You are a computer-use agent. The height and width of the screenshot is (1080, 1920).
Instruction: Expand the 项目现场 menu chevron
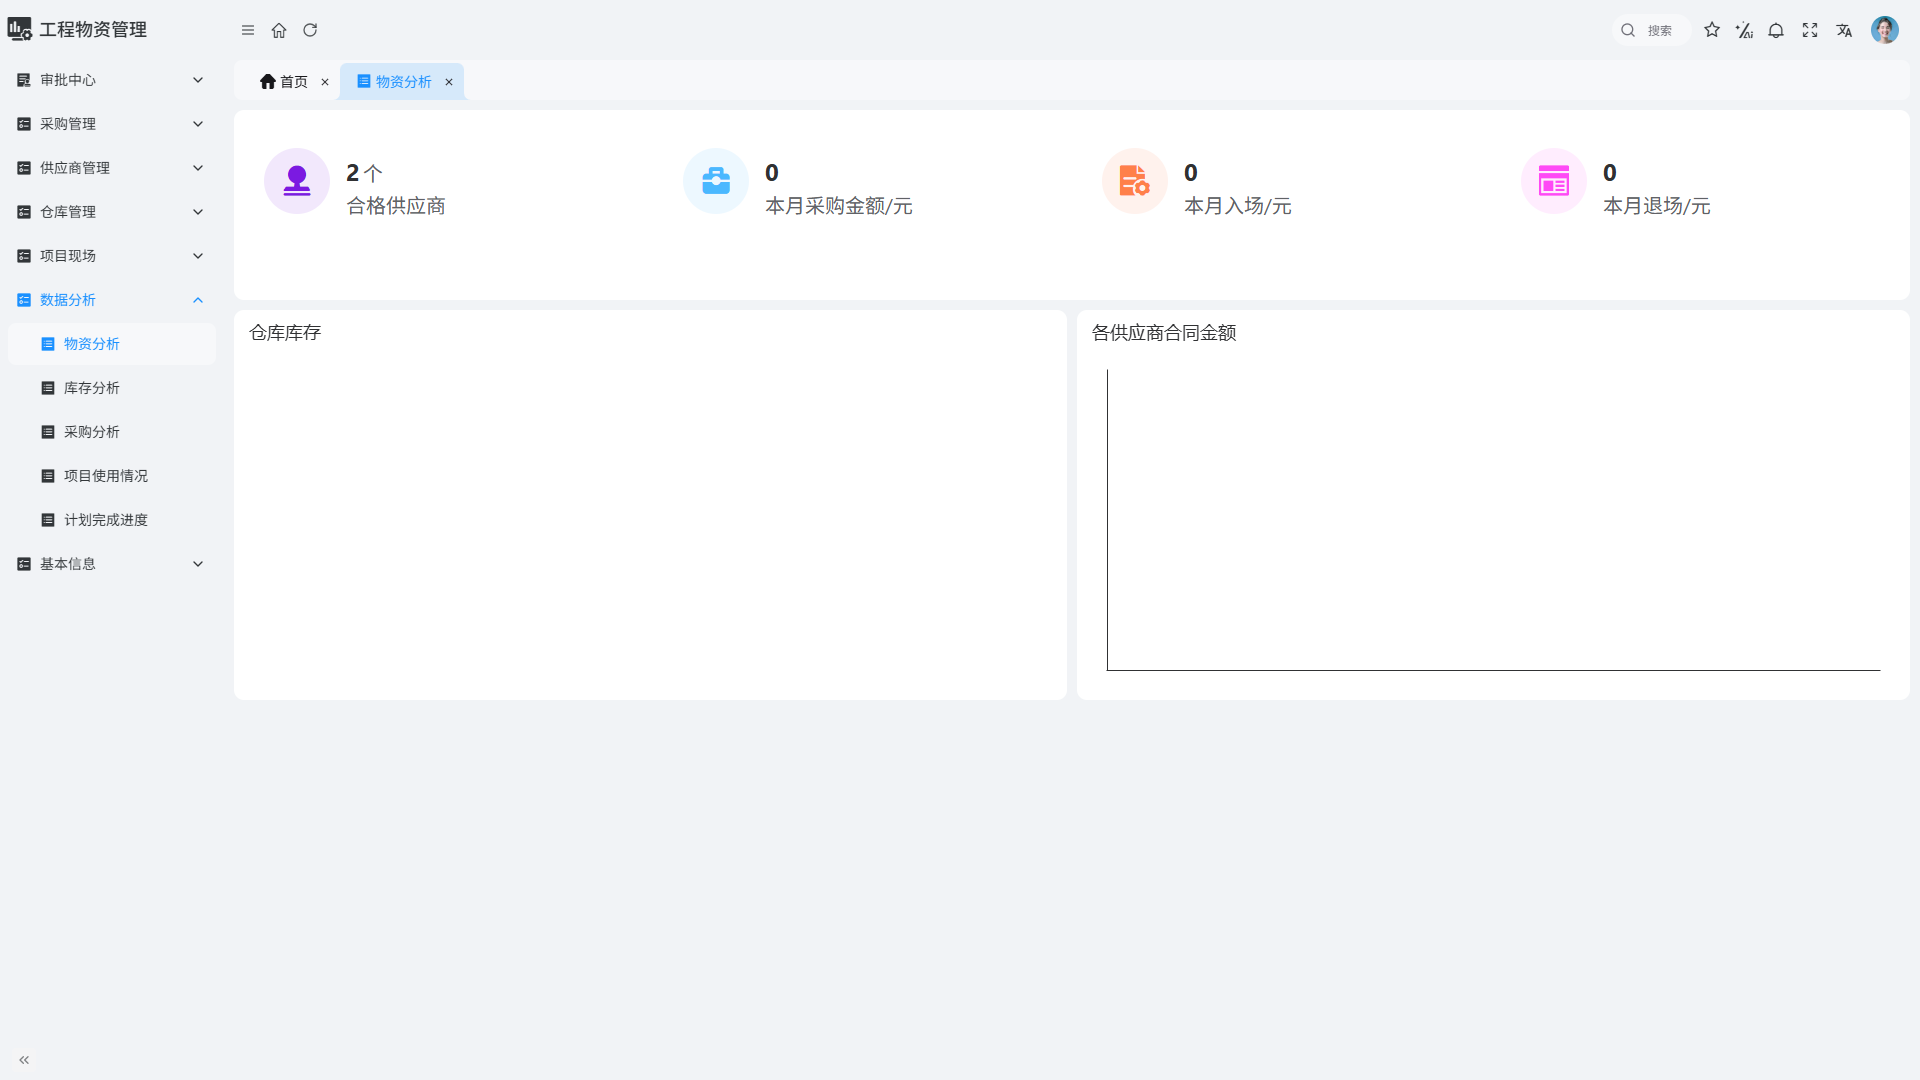coord(198,256)
